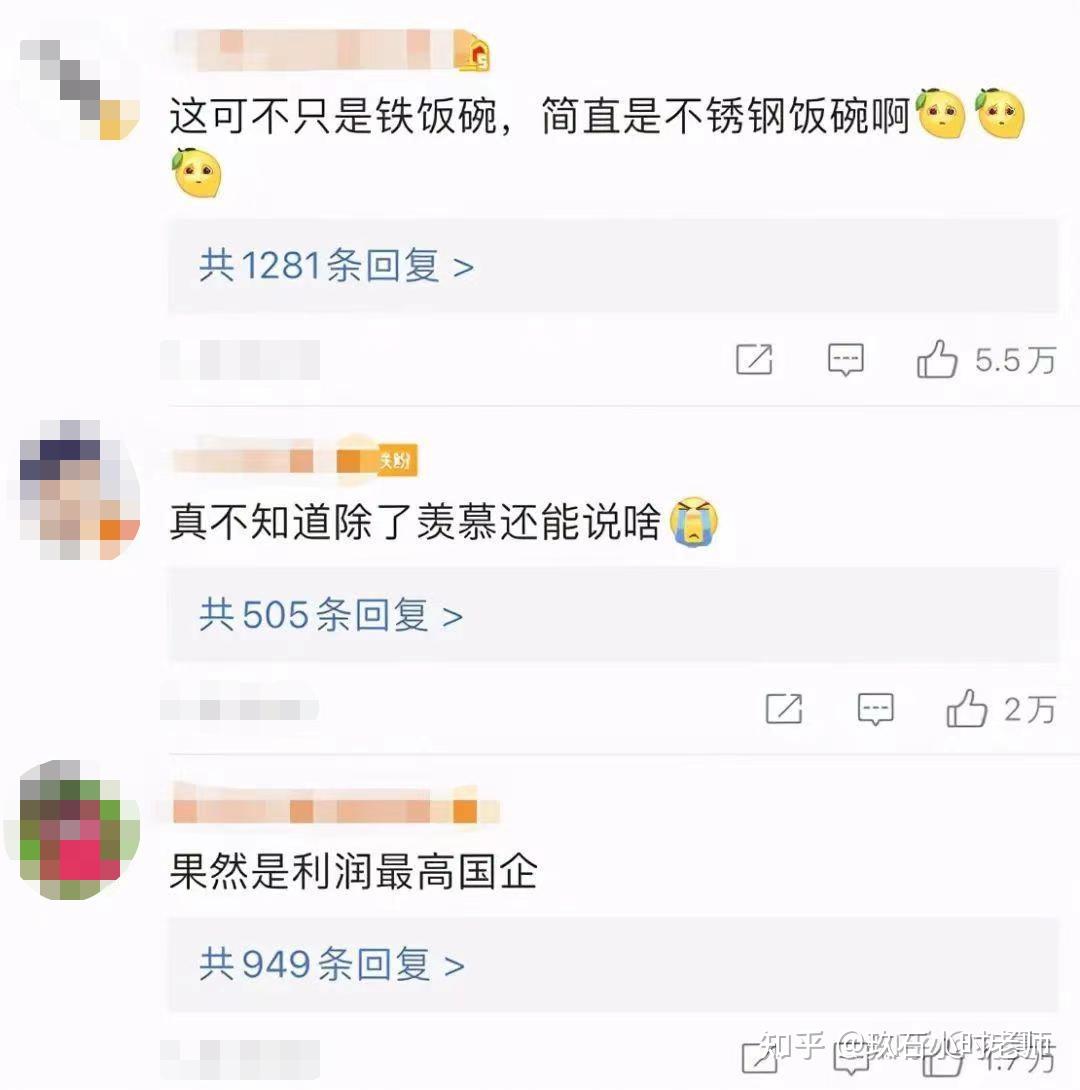The image size is (1080, 1090).
Task: Open the third commenter's blurred username
Action: (336, 806)
